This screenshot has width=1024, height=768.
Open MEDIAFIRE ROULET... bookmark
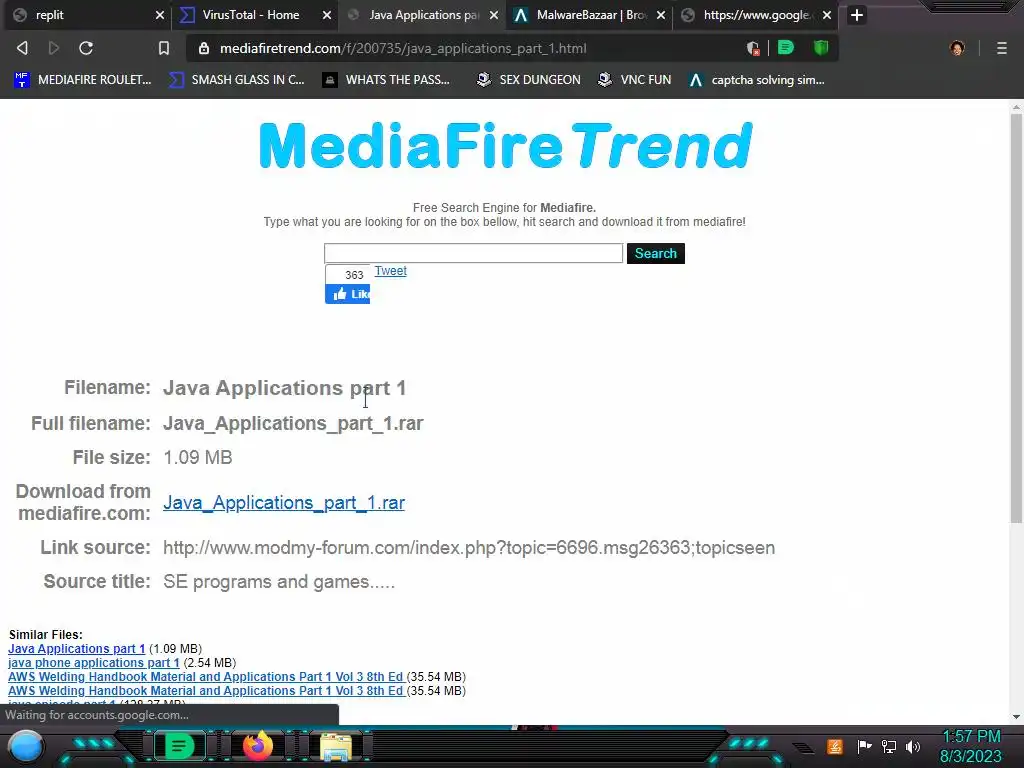(83, 80)
